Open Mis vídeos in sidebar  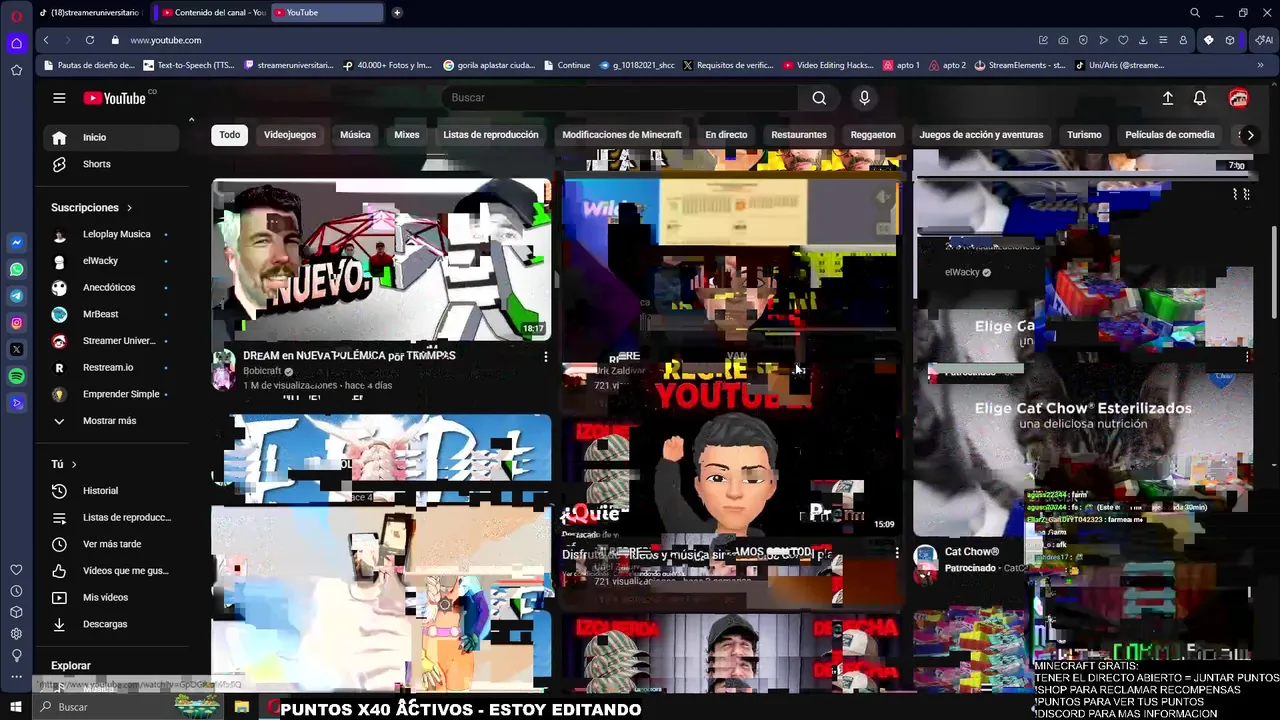pyautogui.click(x=111, y=598)
